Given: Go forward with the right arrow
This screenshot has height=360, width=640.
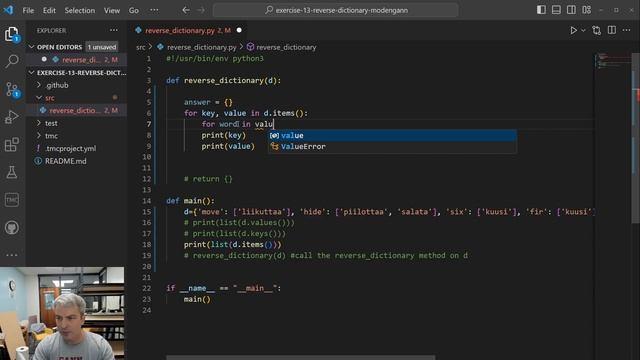Looking at the screenshot, I should pyautogui.click(x=201, y=10).
